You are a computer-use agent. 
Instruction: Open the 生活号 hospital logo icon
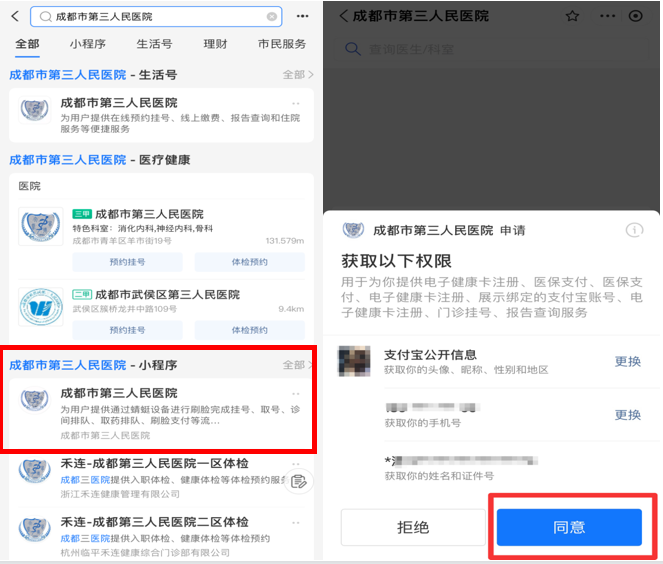pos(35,110)
